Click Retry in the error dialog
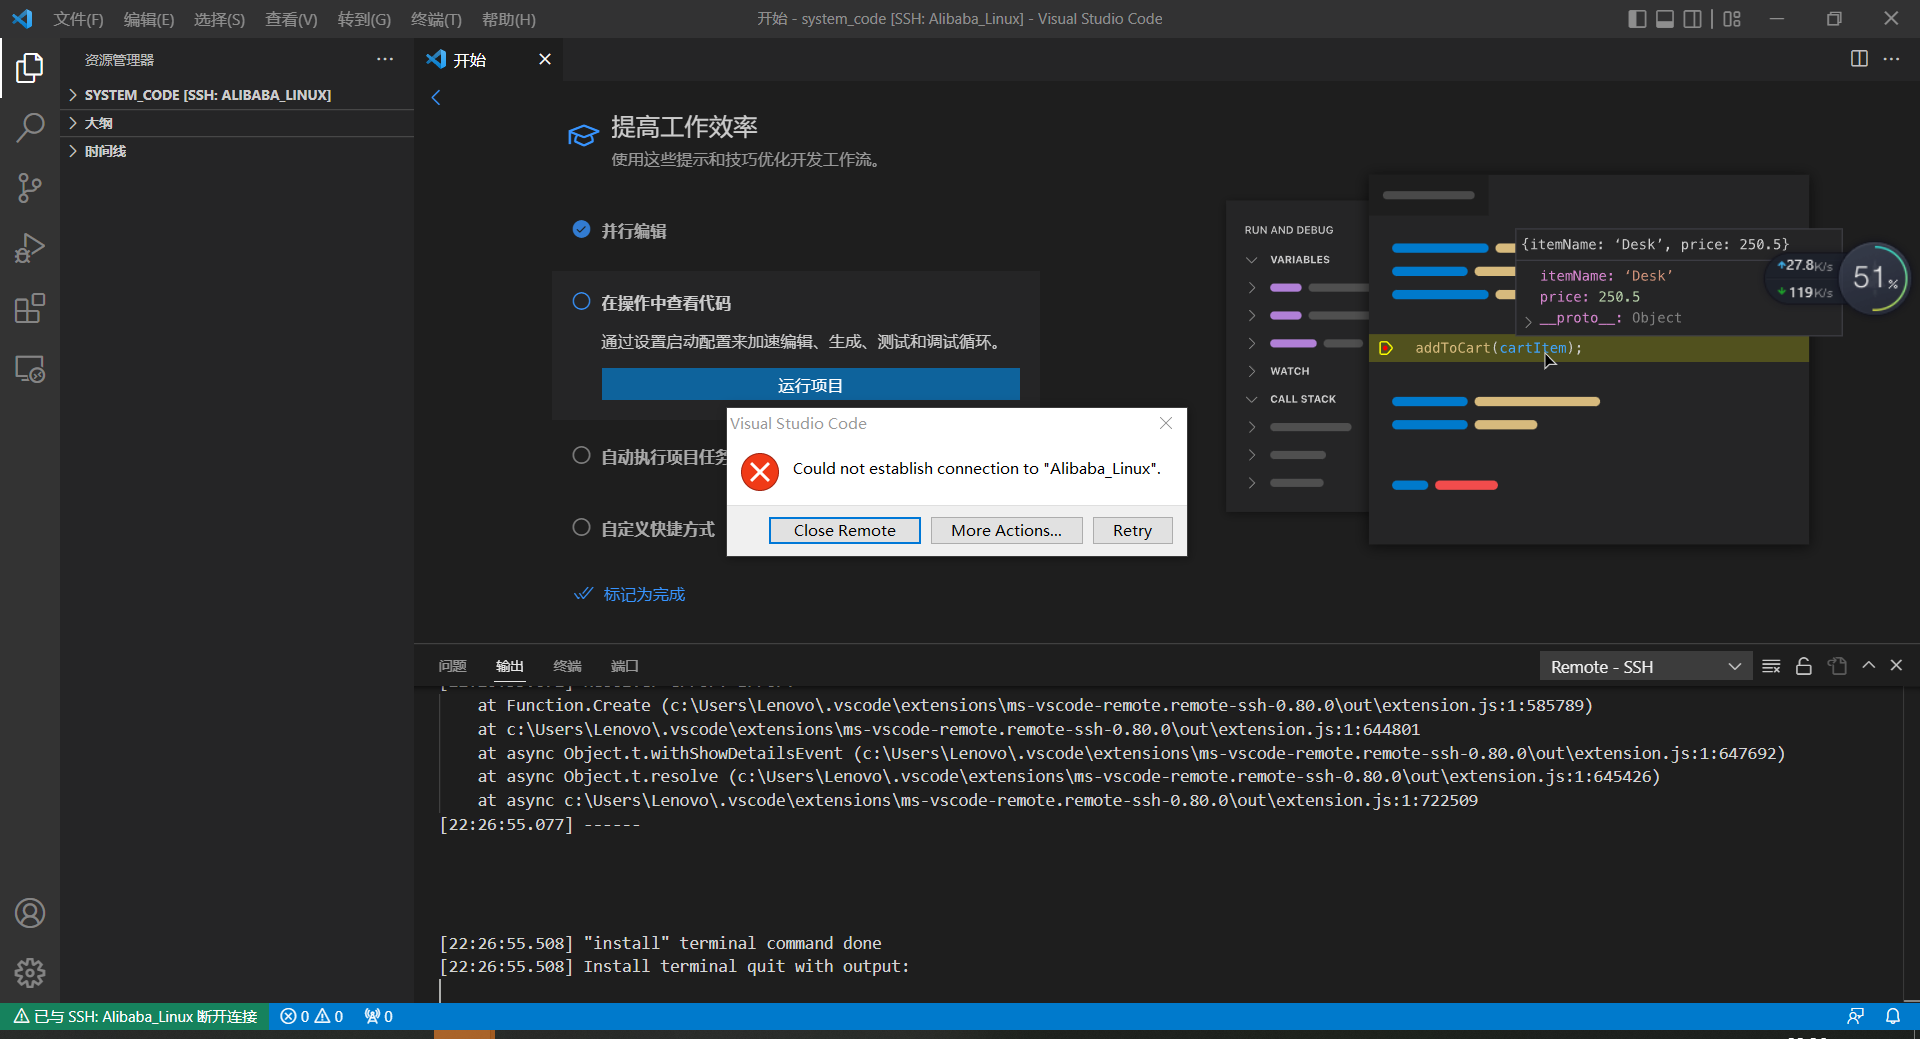This screenshot has width=1920, height=1039. pos(1132,530)
